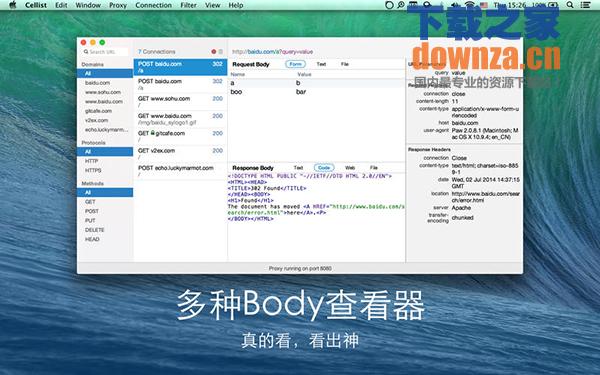Open the Edit menu
This screenshot has height=375, width=600.
tap(61, 5)
